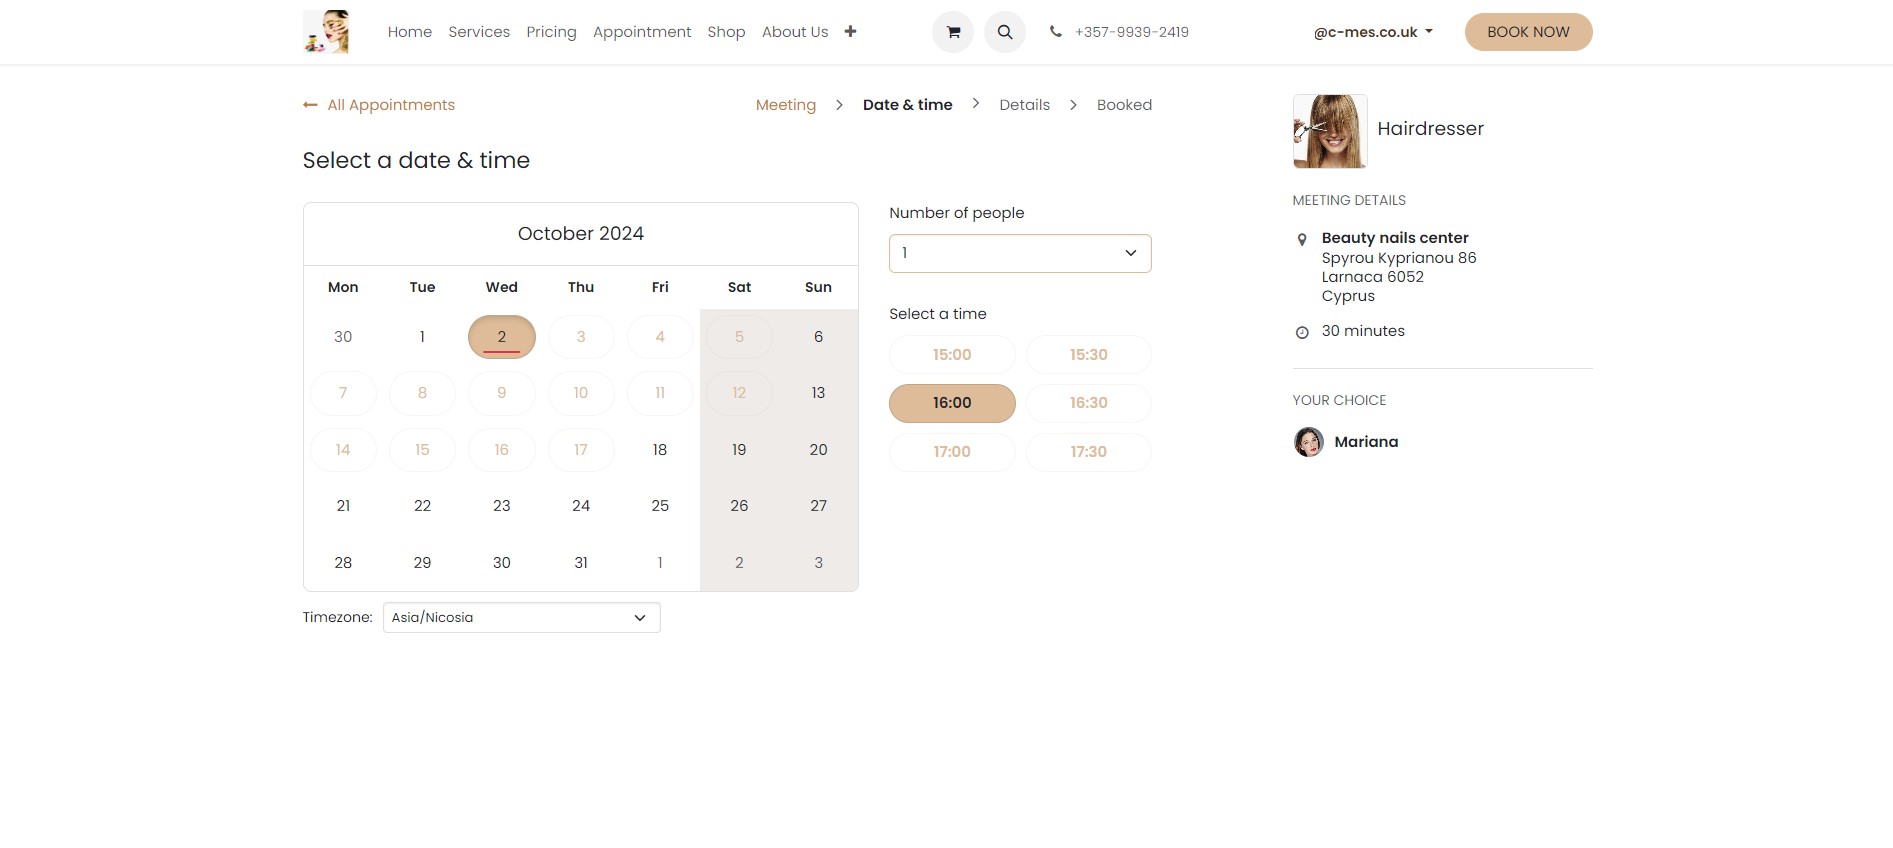1893x848 pixels.
Task: Click the location pin icon
Action: [1302, 239]
